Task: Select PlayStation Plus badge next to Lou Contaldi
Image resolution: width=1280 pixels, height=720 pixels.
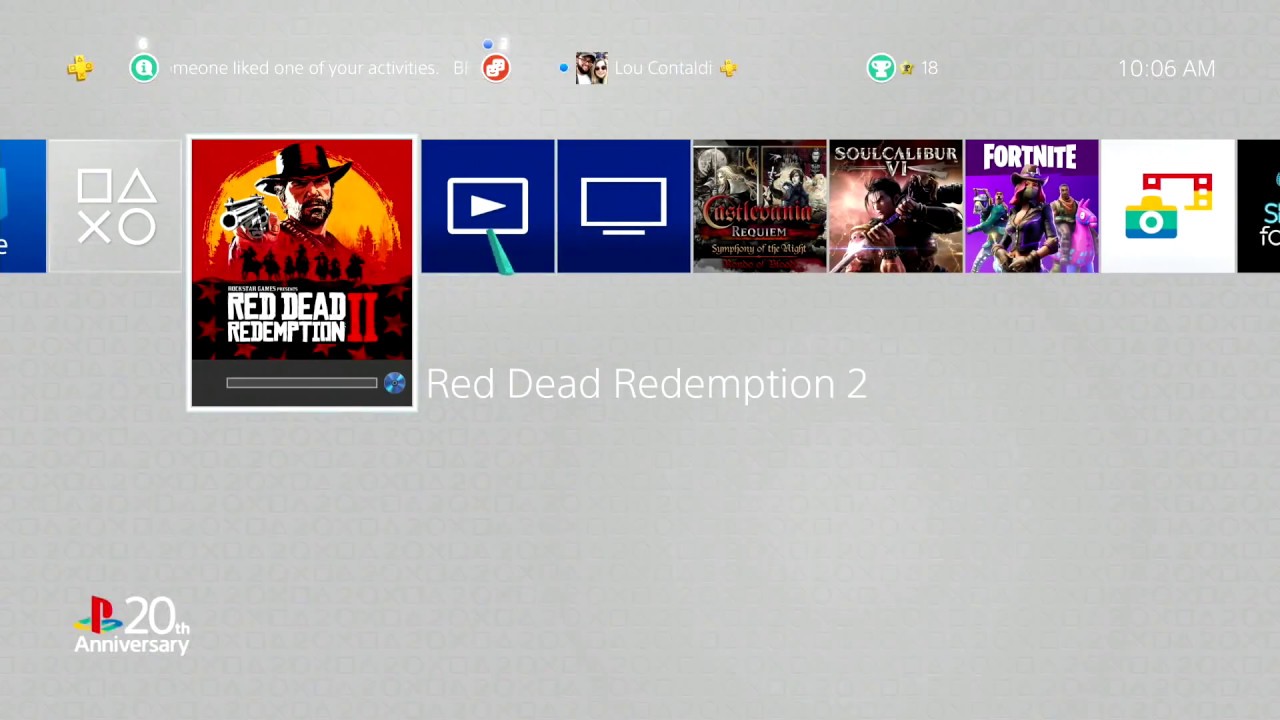Action: 728,68
